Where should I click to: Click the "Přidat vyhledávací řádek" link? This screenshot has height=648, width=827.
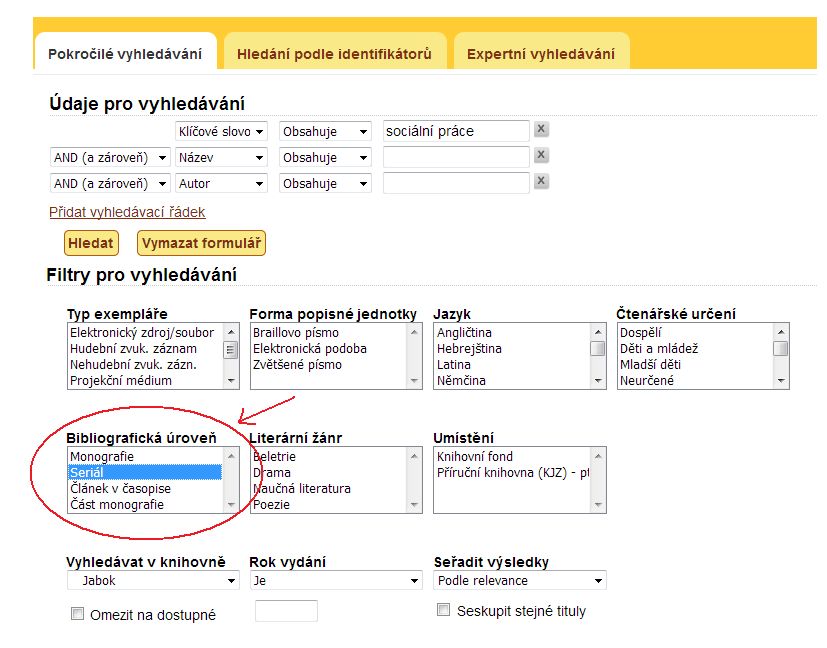tap(125, 212)
